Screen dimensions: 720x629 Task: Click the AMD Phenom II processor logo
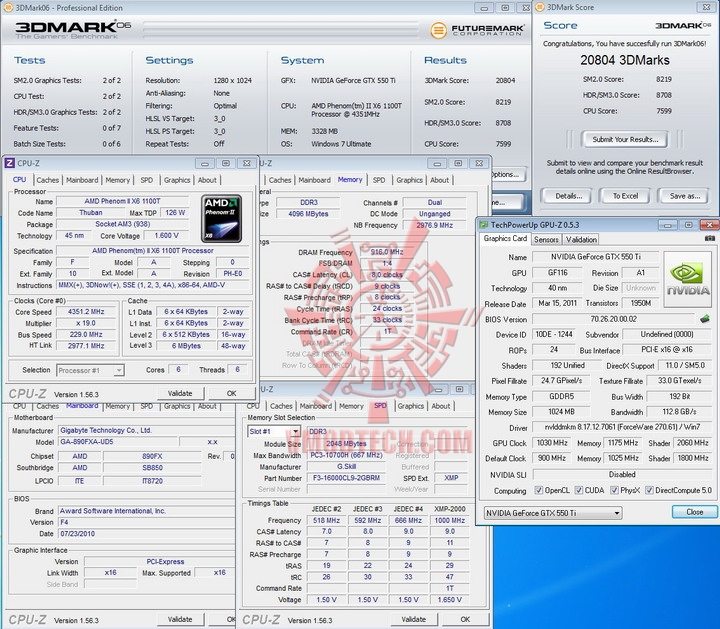(221, 219)
